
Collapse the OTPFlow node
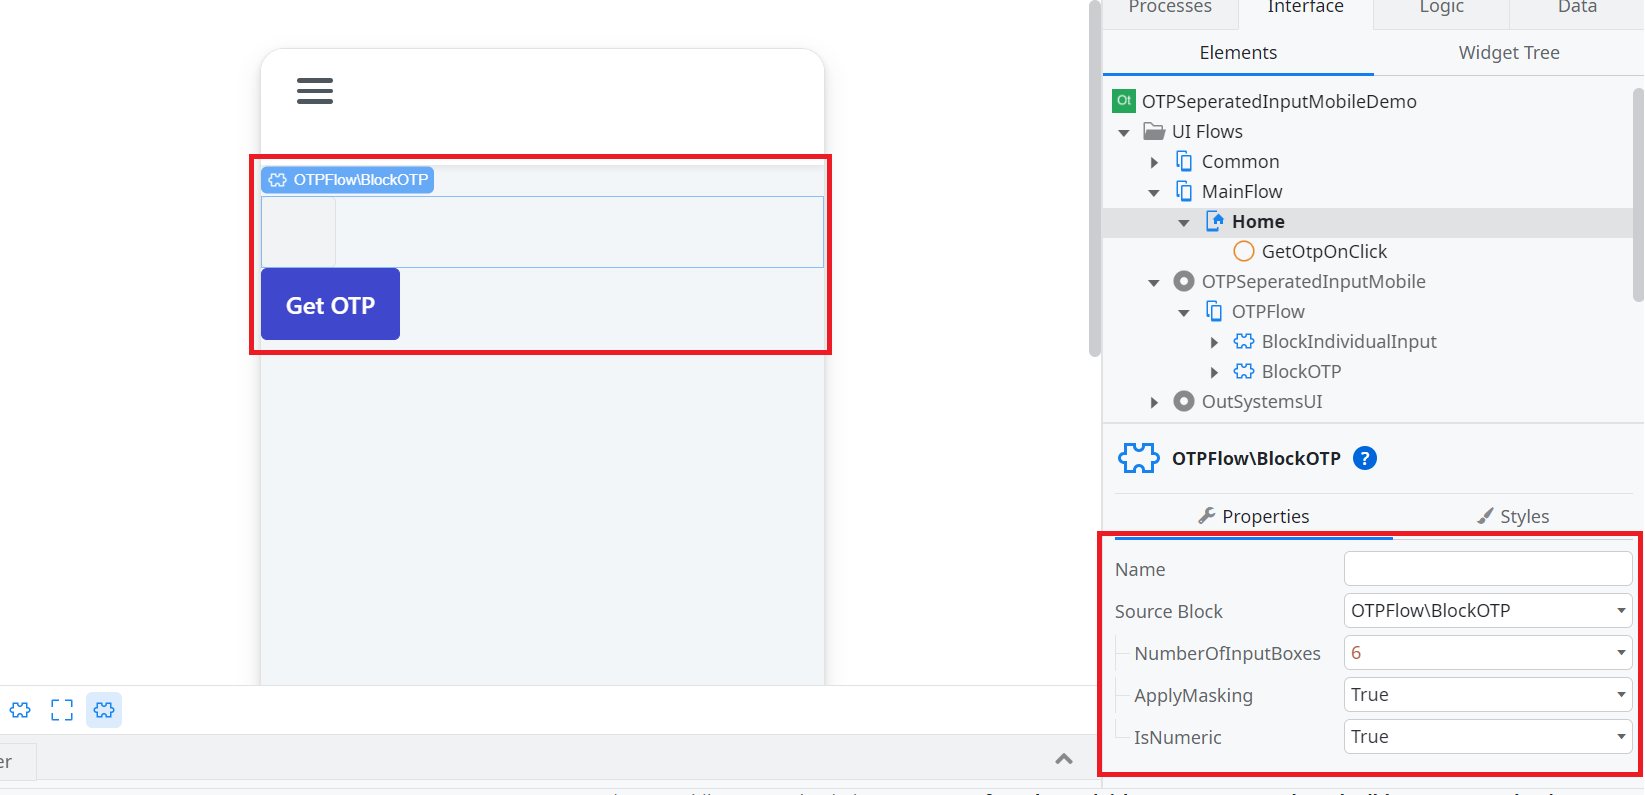click(1184, 312)
